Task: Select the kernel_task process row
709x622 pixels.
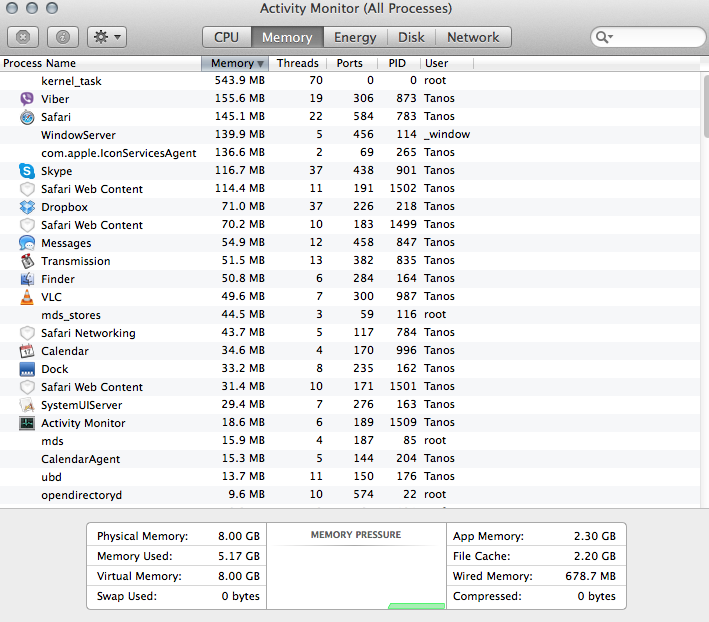Action: pos(350,81)
